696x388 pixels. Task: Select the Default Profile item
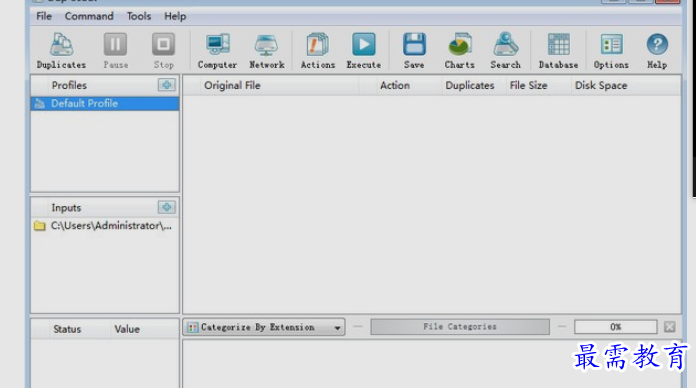(105, 103)
